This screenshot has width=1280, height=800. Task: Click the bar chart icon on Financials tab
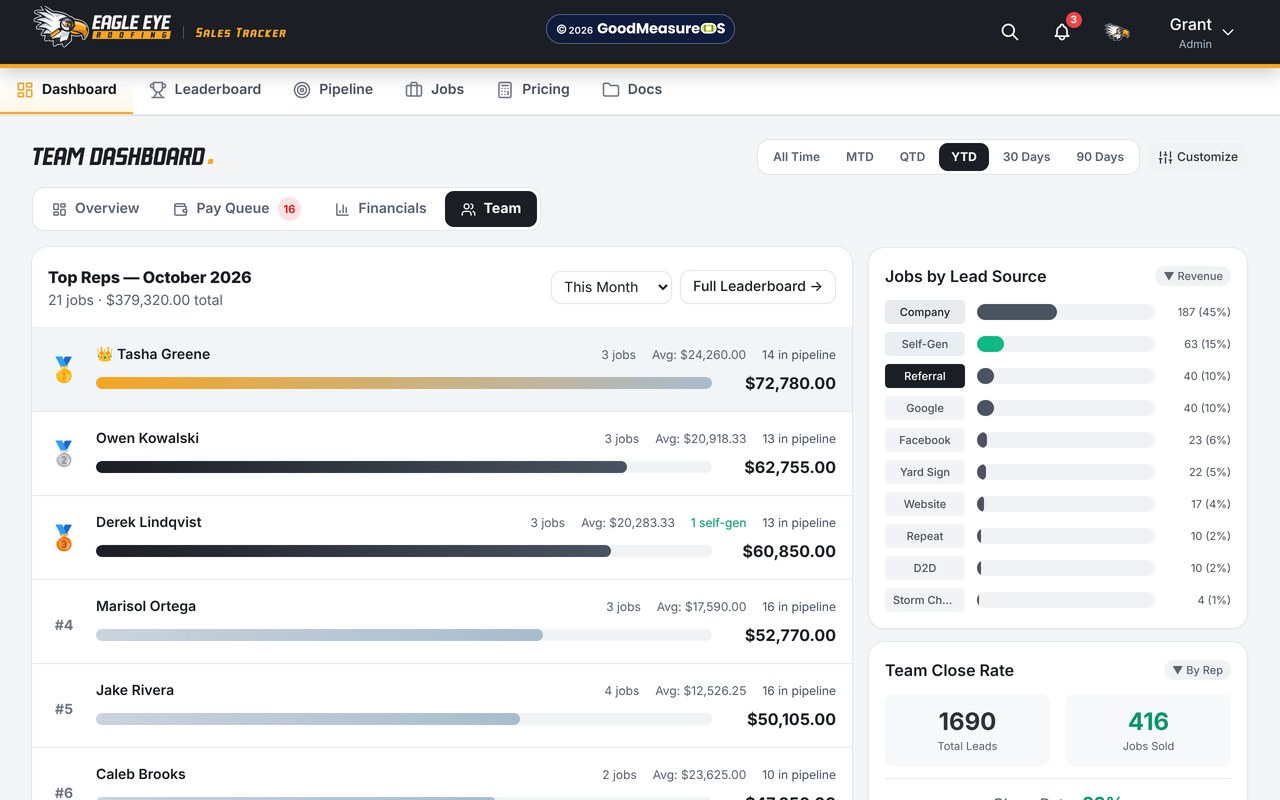click(342, 209)
